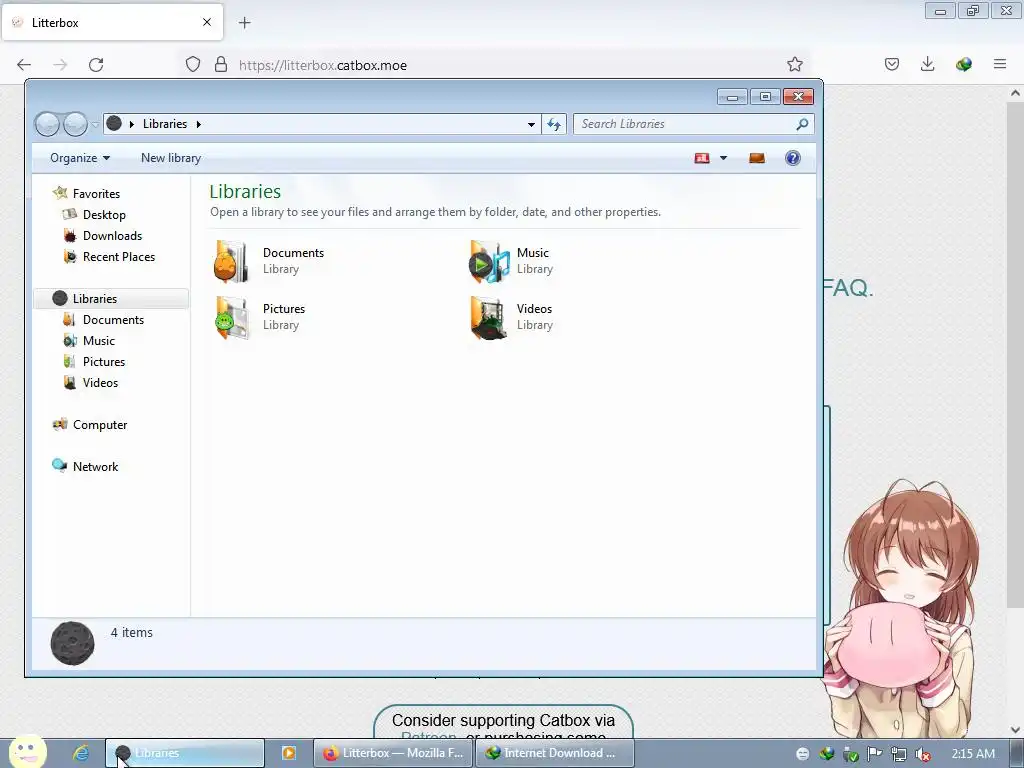Expand the view options dropdown arrow

[723, 158]
